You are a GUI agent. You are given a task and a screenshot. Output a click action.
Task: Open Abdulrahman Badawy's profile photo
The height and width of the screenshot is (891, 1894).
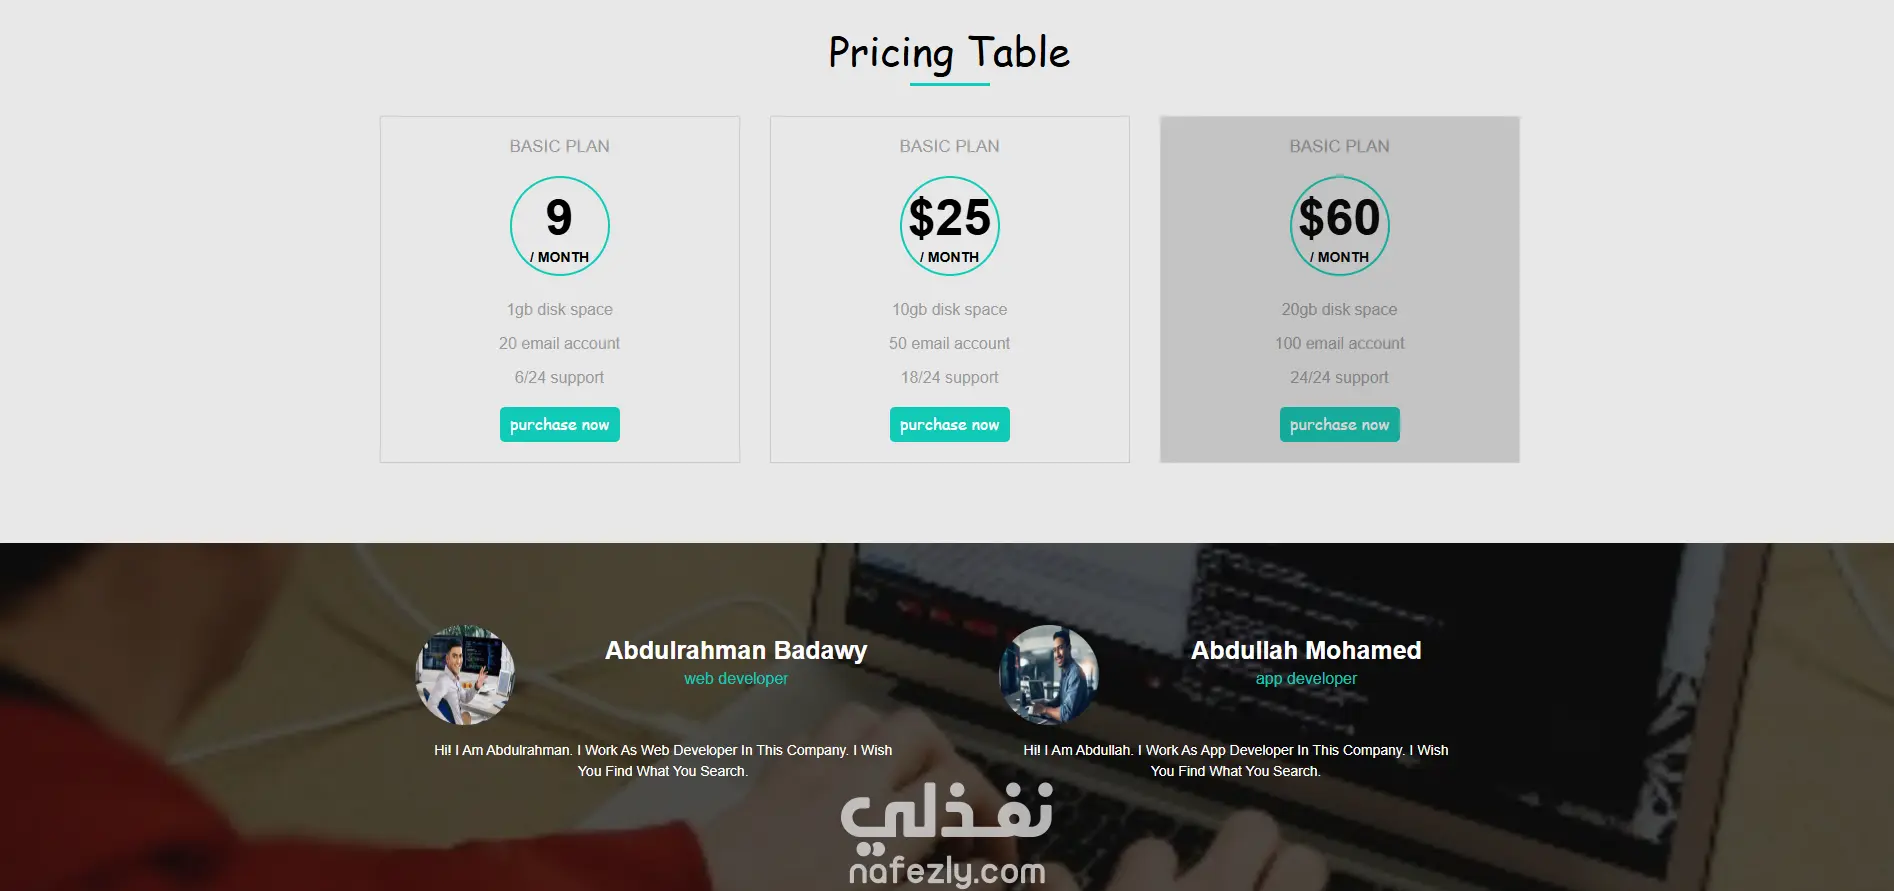[465, 675]
